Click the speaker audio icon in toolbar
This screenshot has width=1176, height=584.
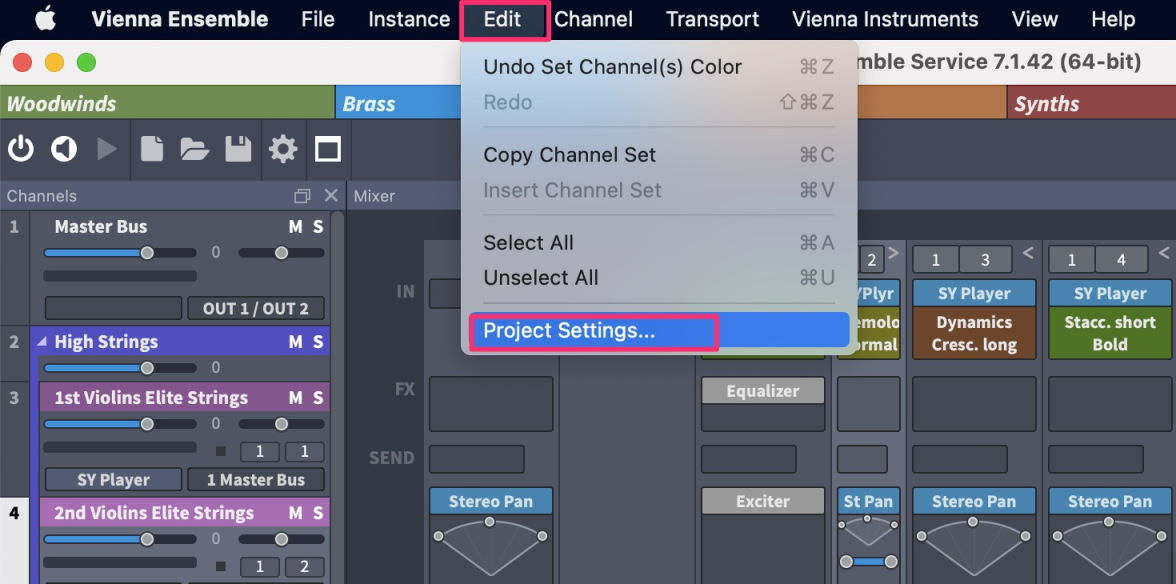(x=64, y=149)
